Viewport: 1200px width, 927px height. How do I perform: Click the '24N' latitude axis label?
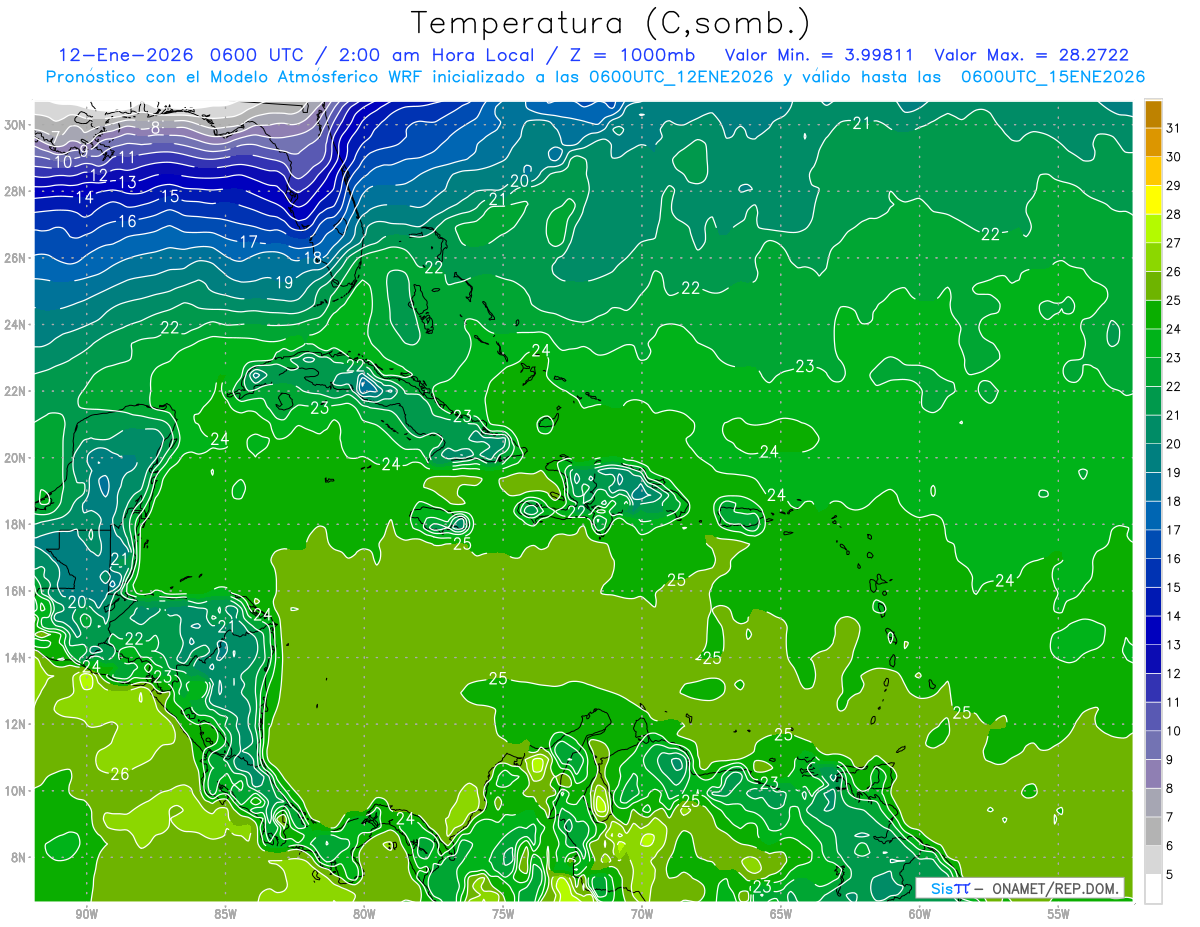[x=16, y=325]
